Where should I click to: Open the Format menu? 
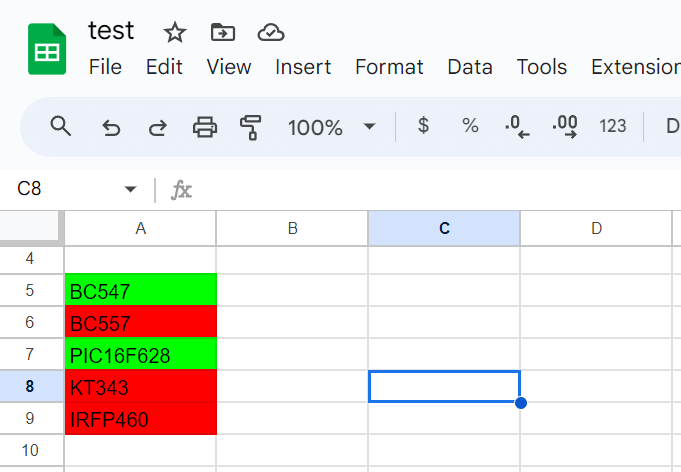389,67
